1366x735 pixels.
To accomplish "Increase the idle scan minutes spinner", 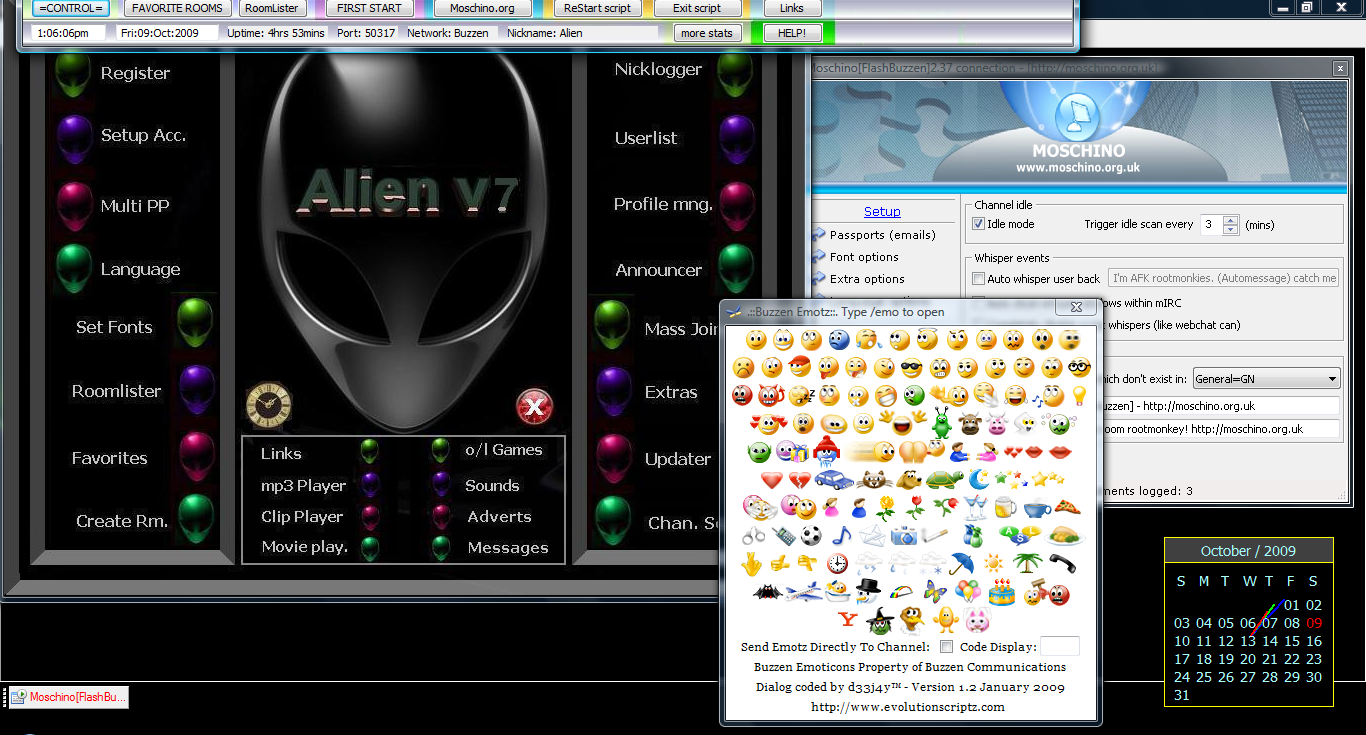I will pyautogui.click(x=1231, y=219).
